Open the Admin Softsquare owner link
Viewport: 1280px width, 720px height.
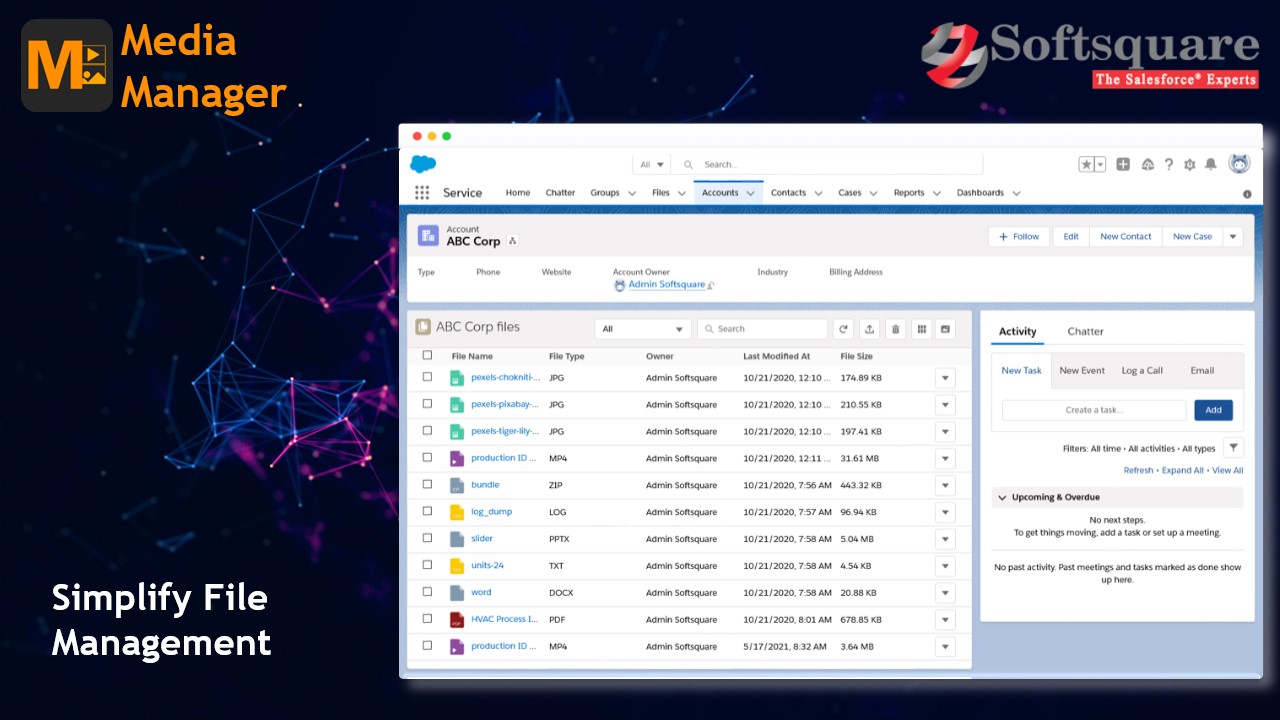click(665, 284)
